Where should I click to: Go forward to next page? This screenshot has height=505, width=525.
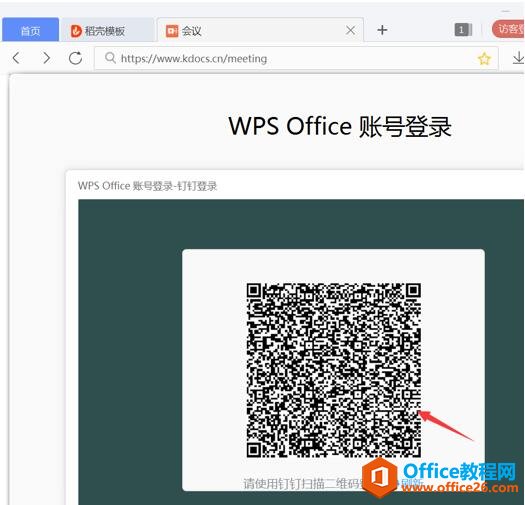pyautogui.click(x=47, y=58)
